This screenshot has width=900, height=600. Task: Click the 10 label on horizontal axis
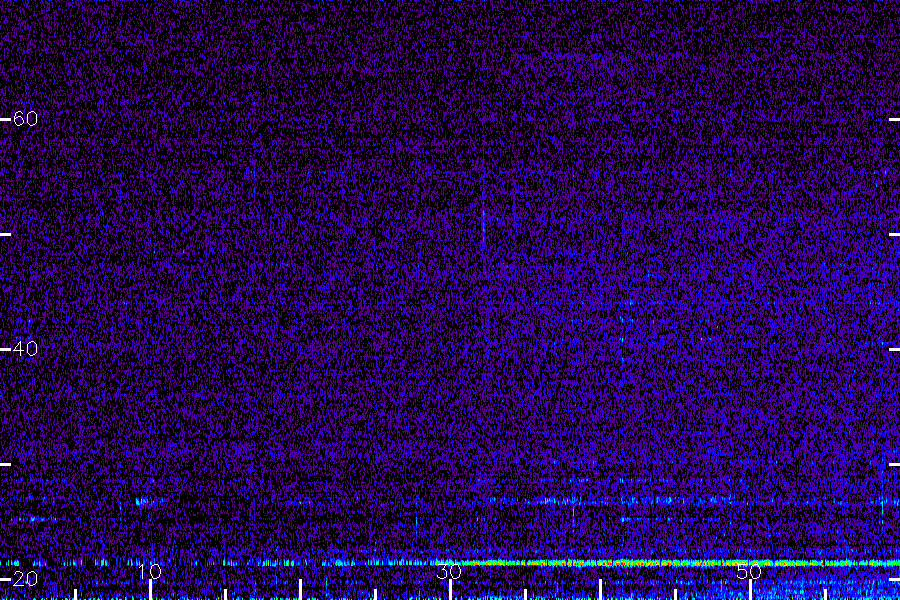click(150, 571)
